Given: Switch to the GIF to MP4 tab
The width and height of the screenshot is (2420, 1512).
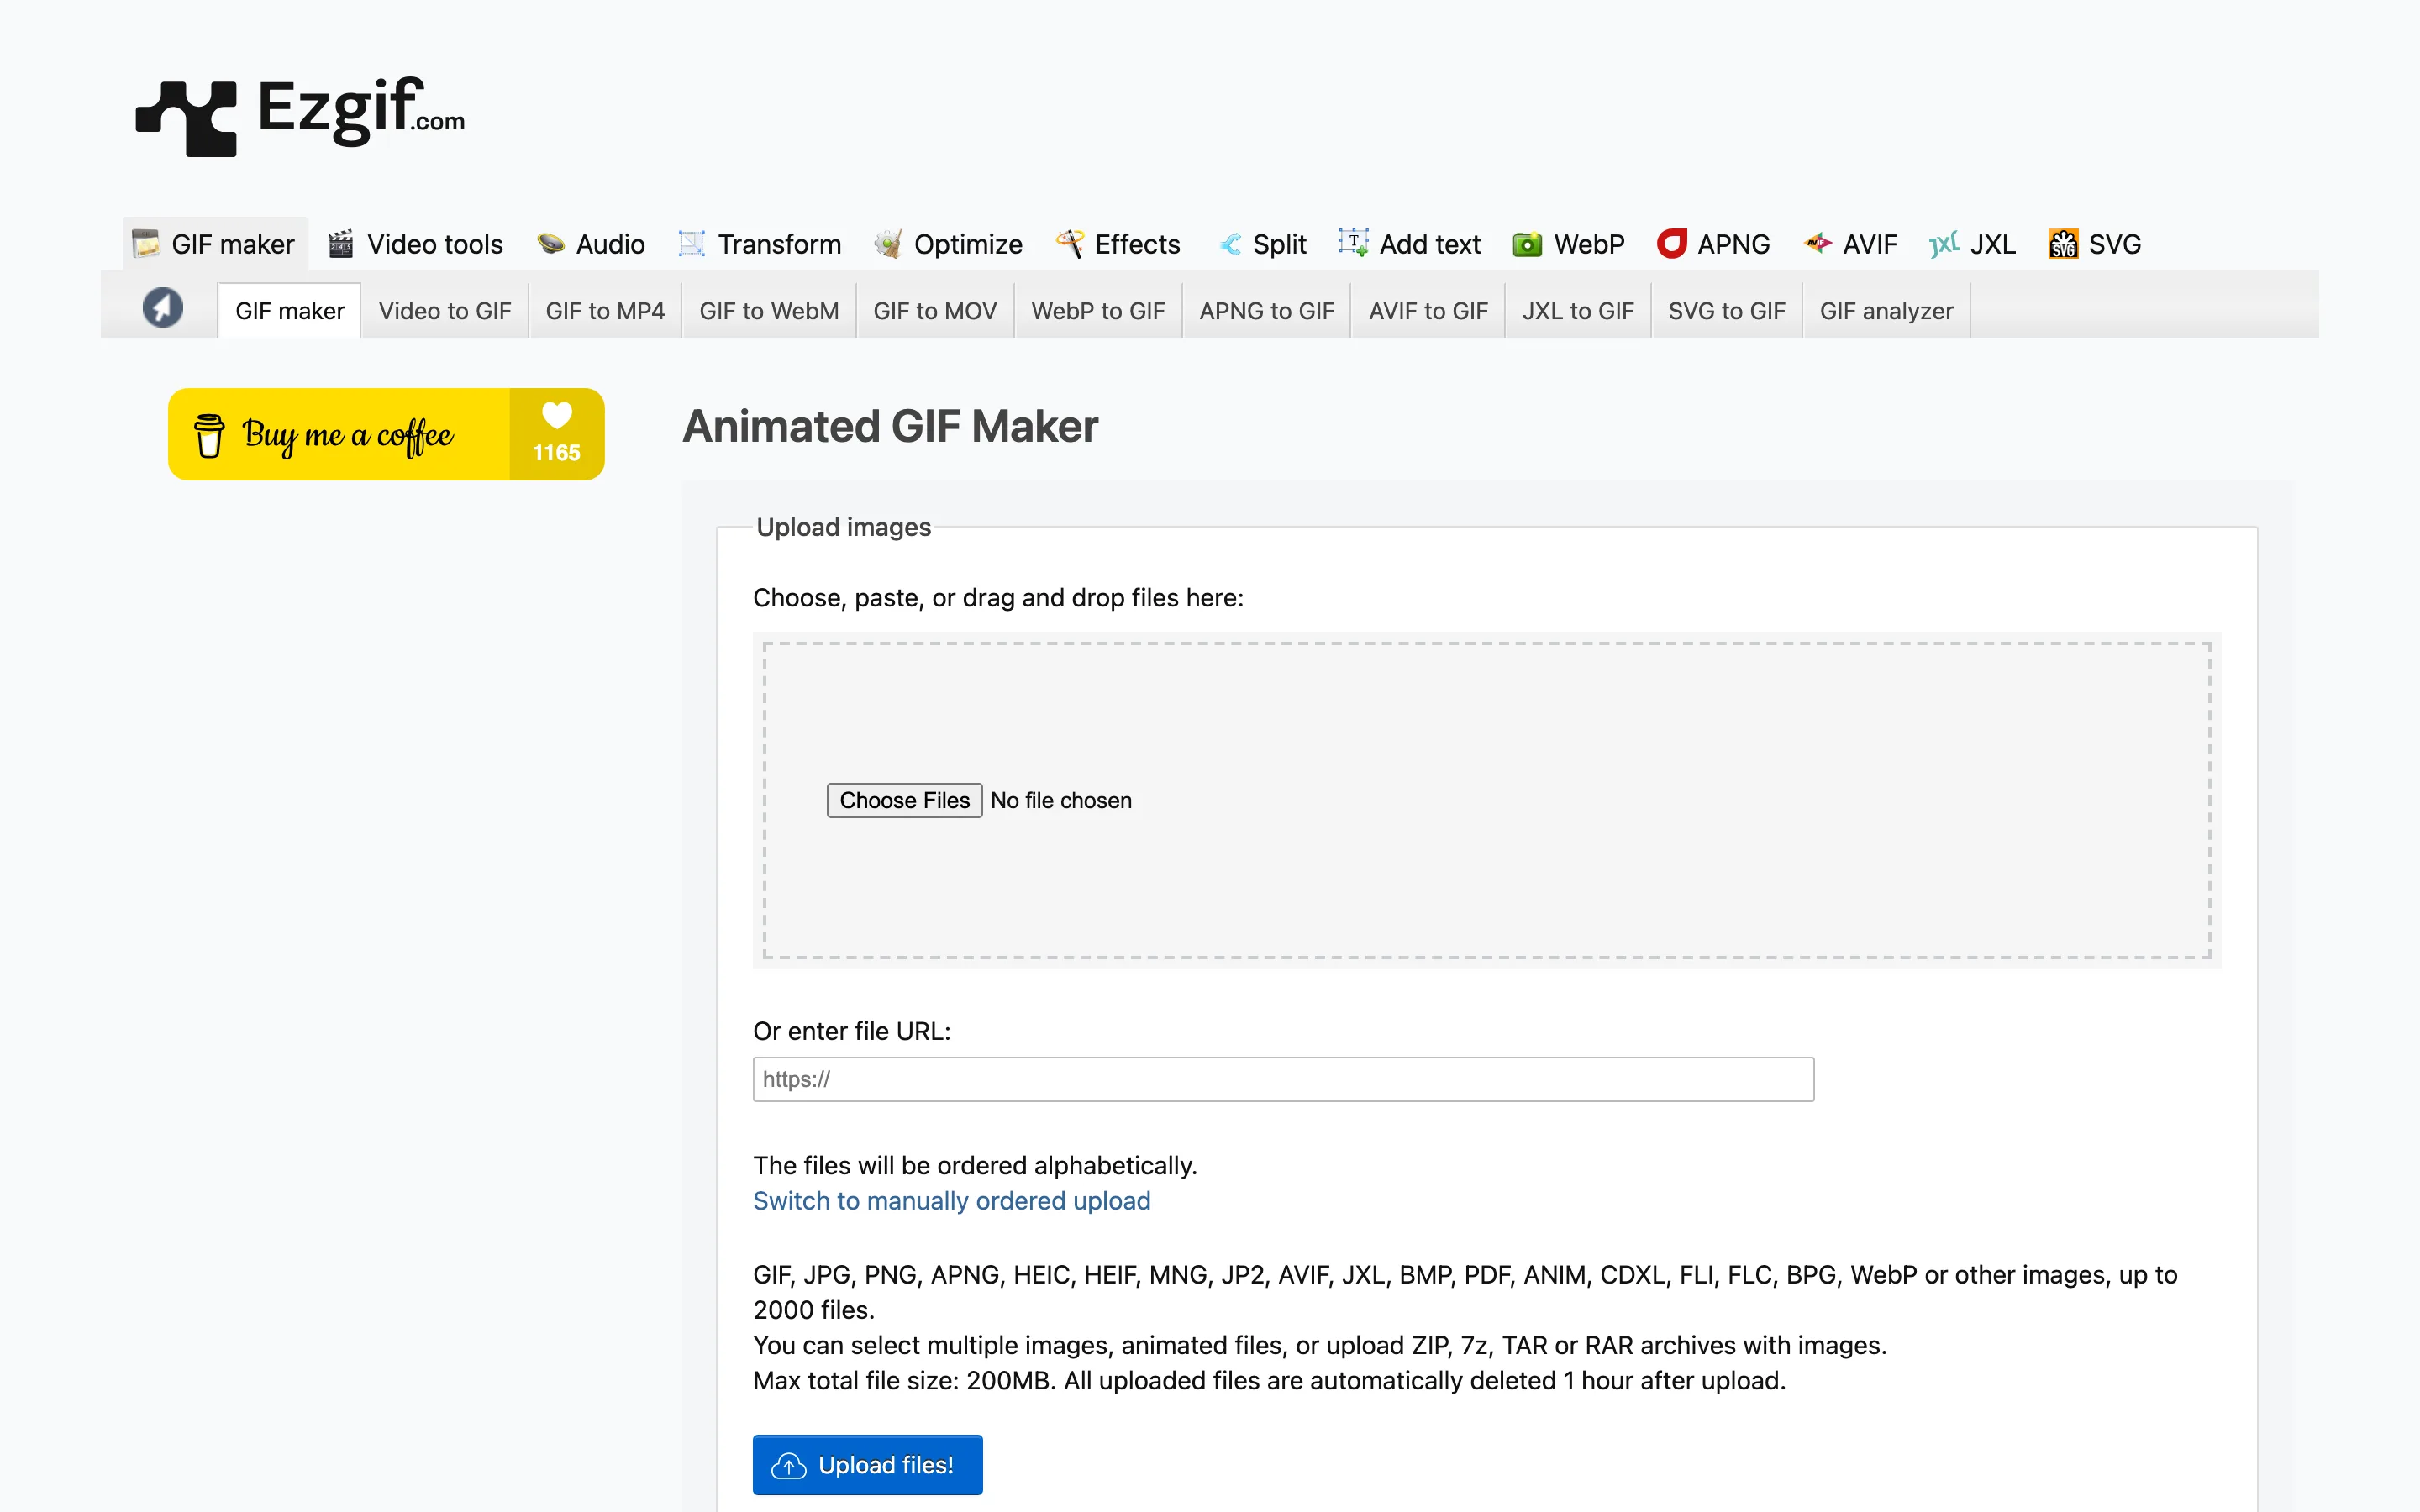Looking at the screenshot, I should 605,311.
